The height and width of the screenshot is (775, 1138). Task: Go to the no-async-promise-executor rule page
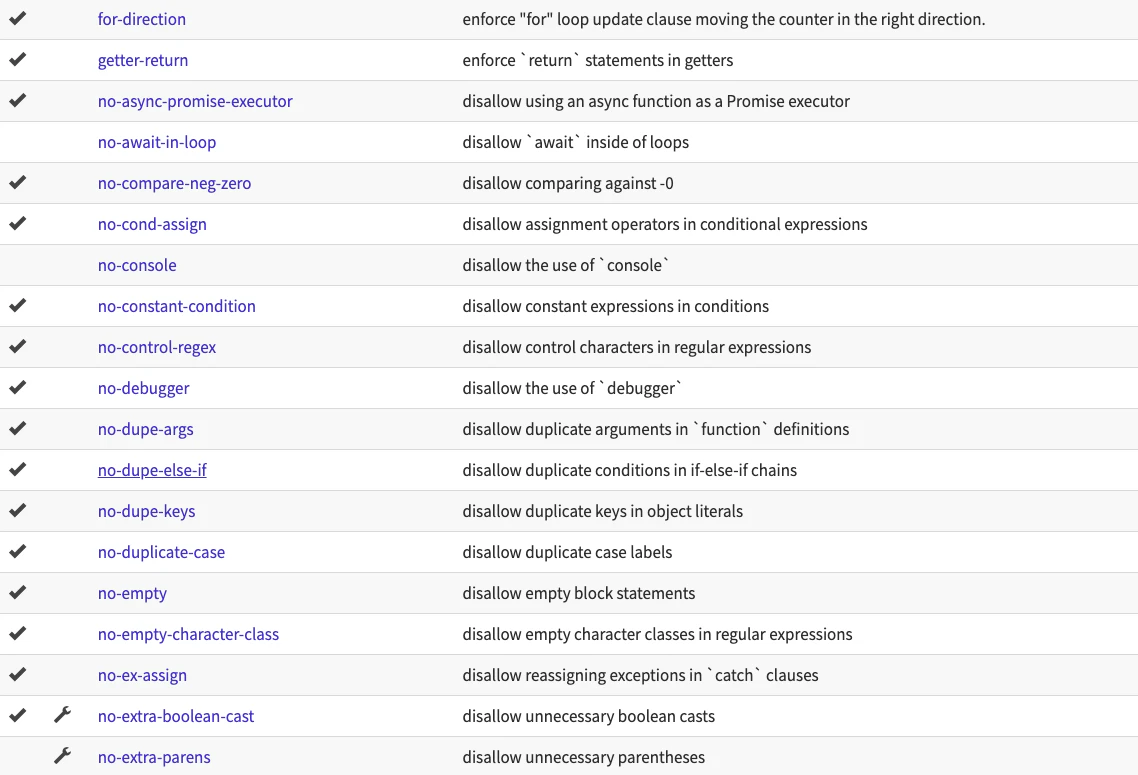195,101
